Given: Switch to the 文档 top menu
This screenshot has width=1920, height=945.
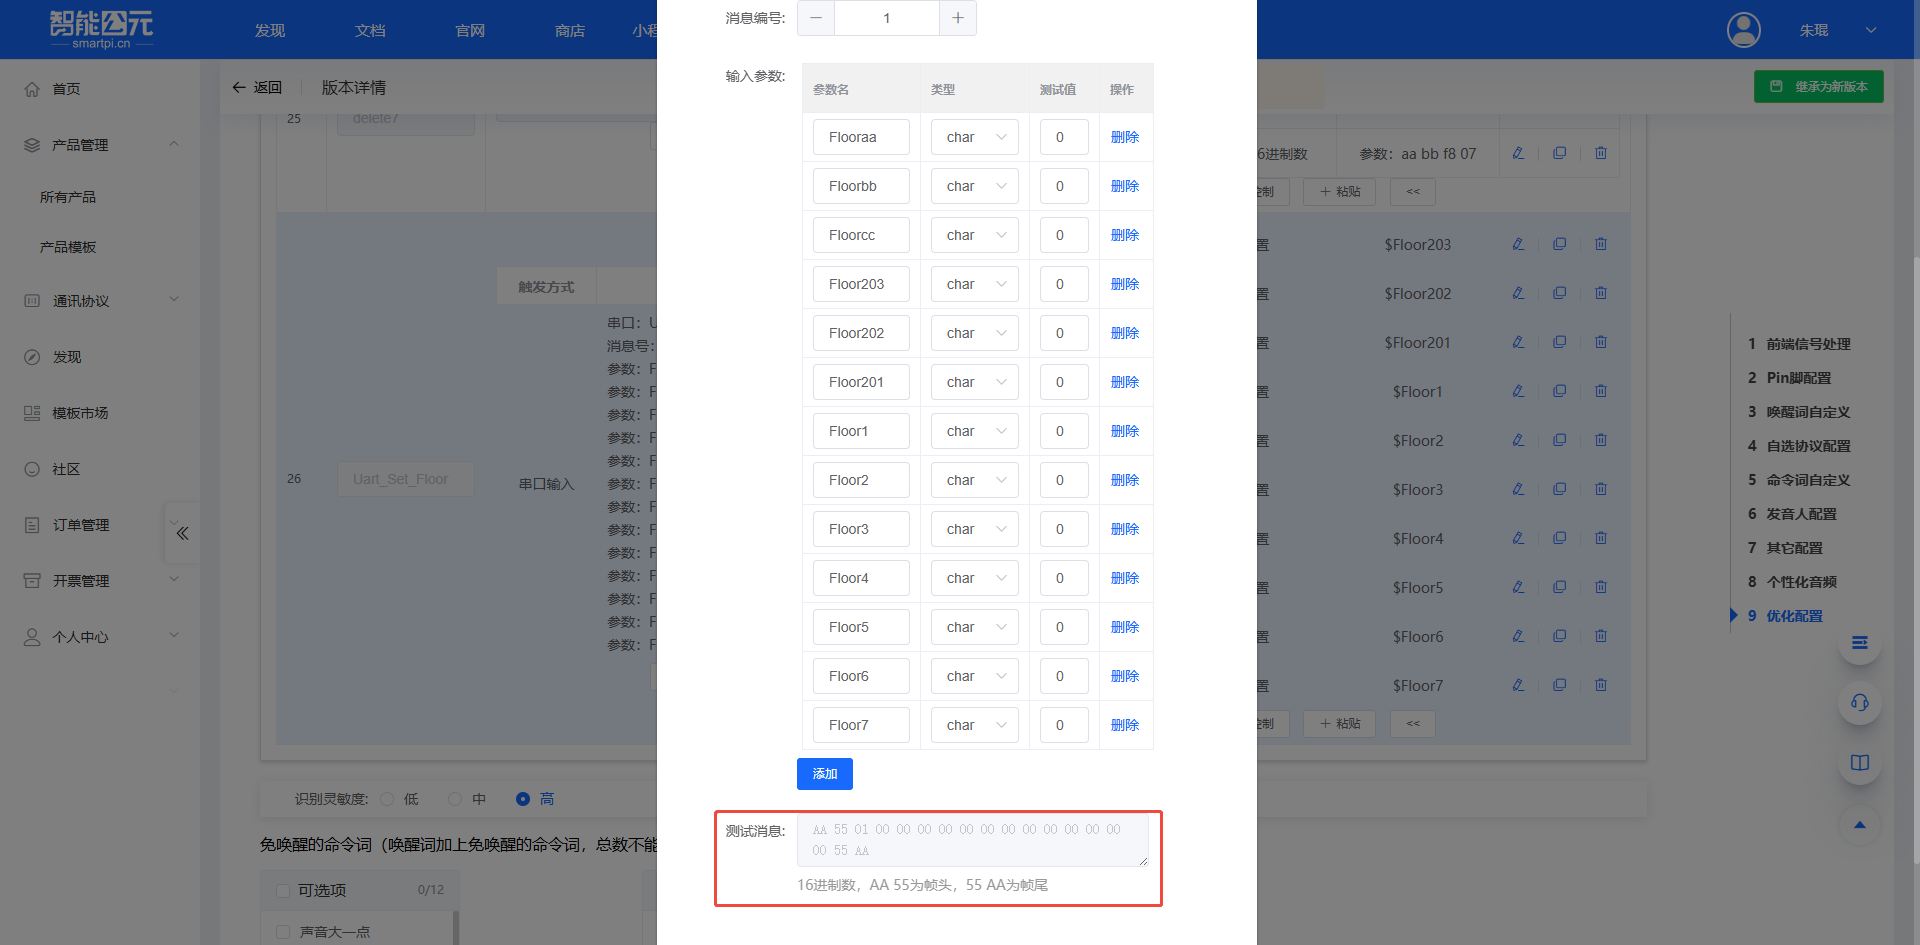Looking at the screenshot, I should tap(369, 30).
